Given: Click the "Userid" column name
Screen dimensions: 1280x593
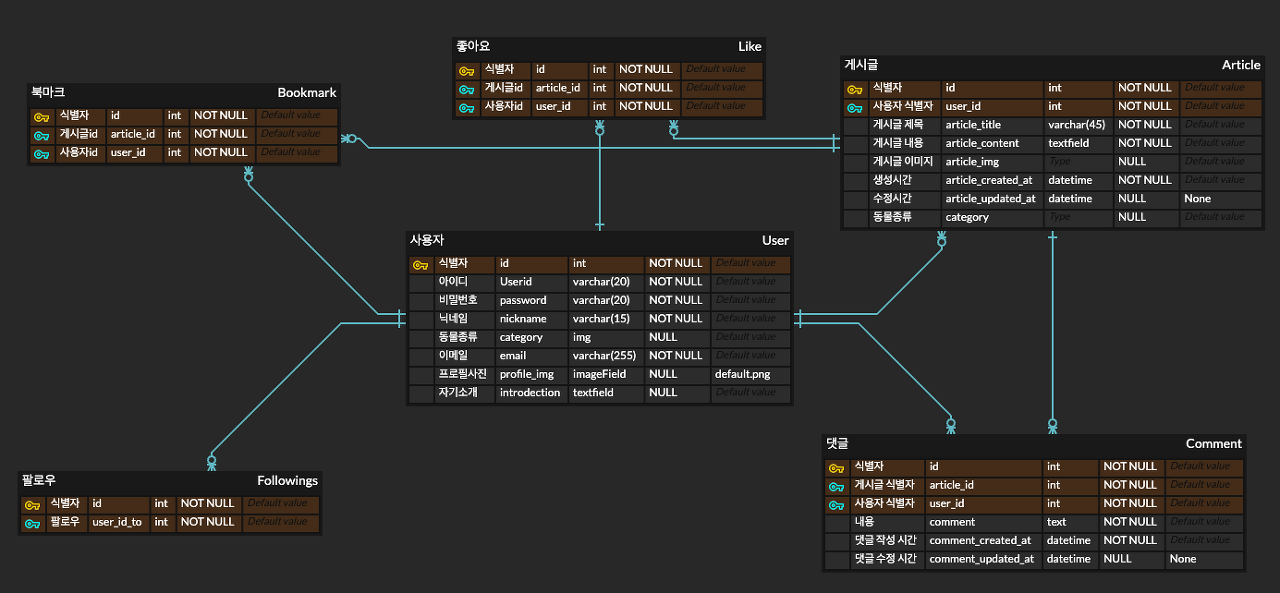Looking at the screenshot, I should coord(516,282).
